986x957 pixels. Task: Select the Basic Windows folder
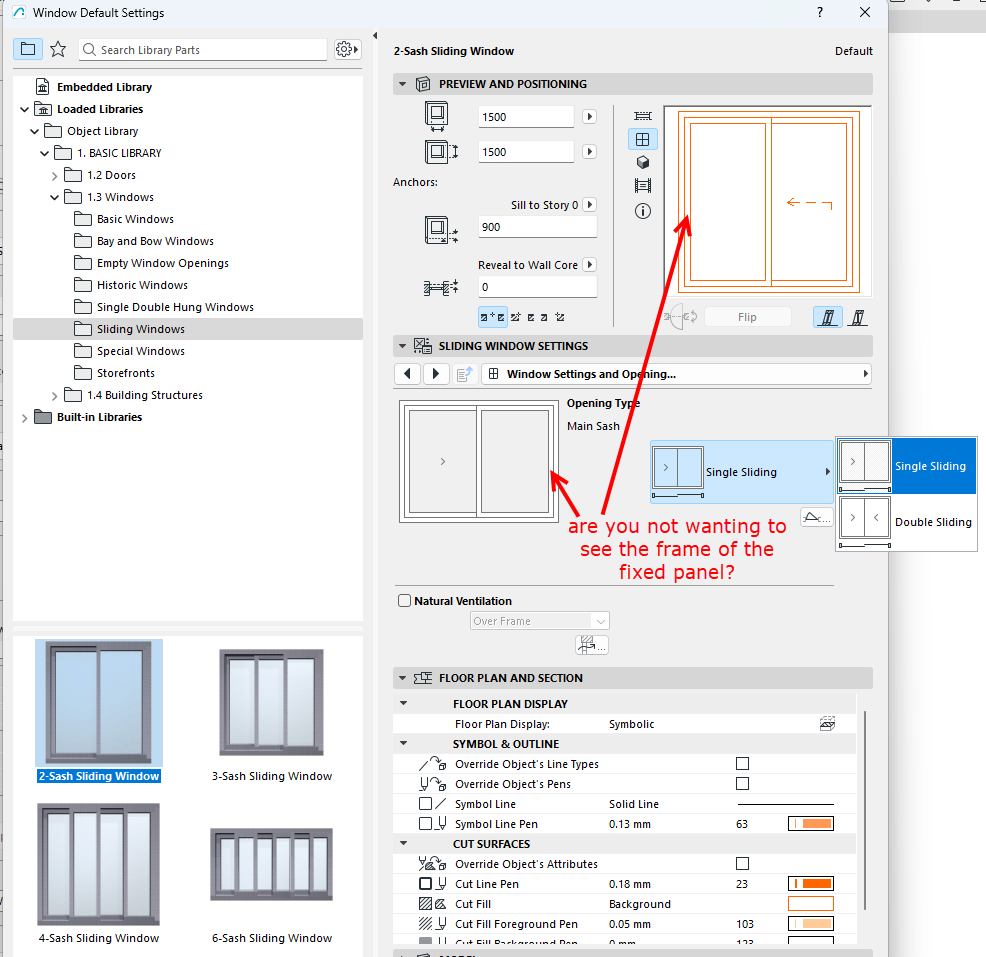pyautogui.click(x=135, y=219)
